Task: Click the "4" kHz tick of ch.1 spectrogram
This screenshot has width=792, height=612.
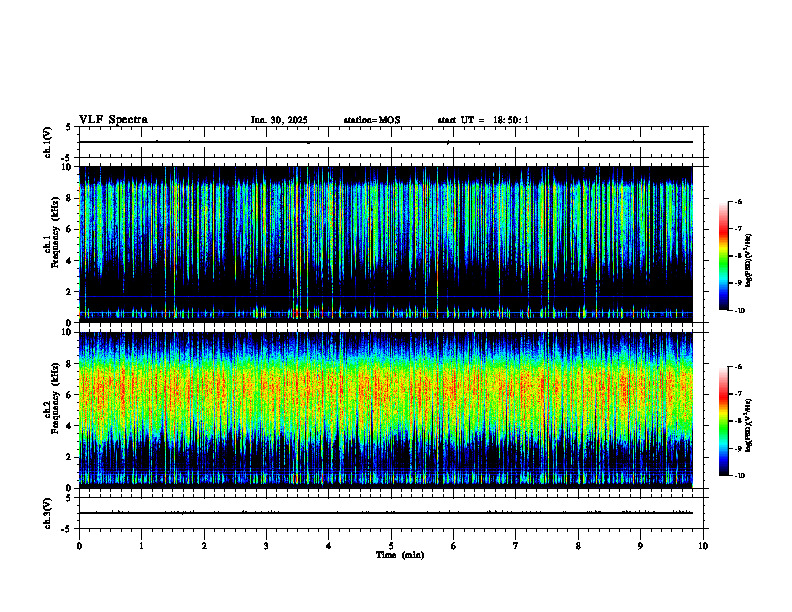Action: (70, 261)
